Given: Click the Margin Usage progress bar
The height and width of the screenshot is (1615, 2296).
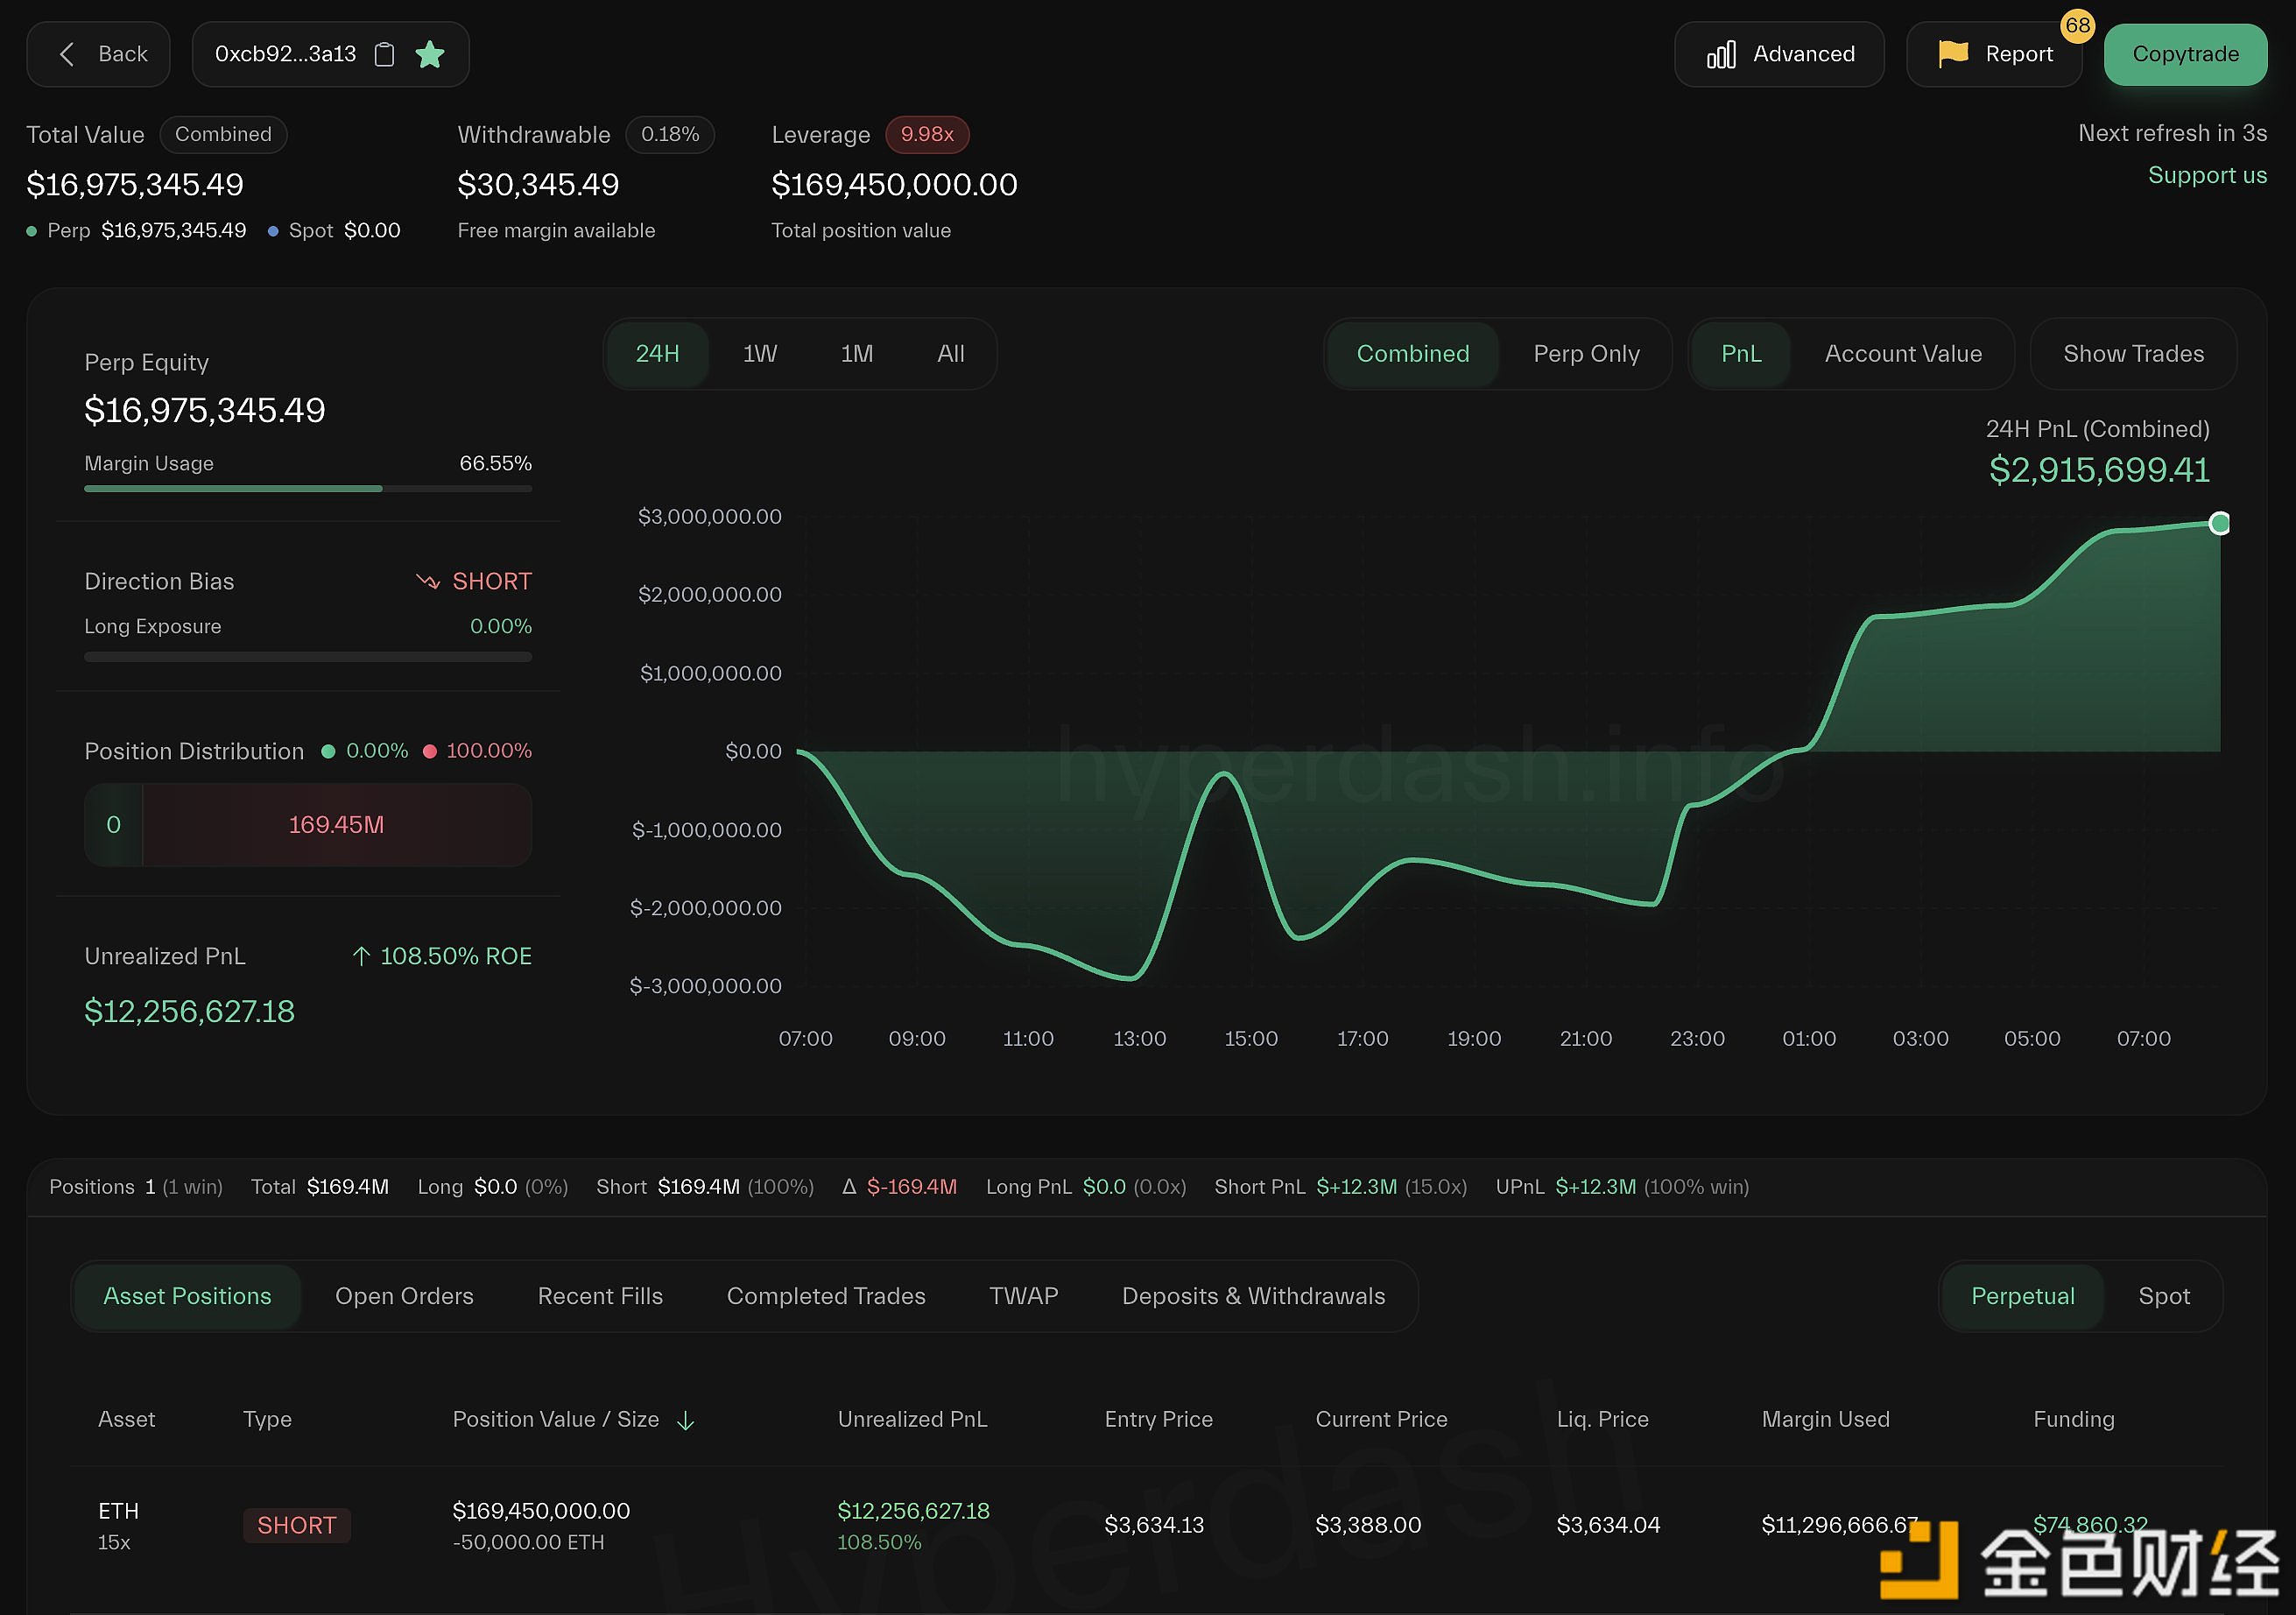Looking at the screenshot, I should point(308,489).
